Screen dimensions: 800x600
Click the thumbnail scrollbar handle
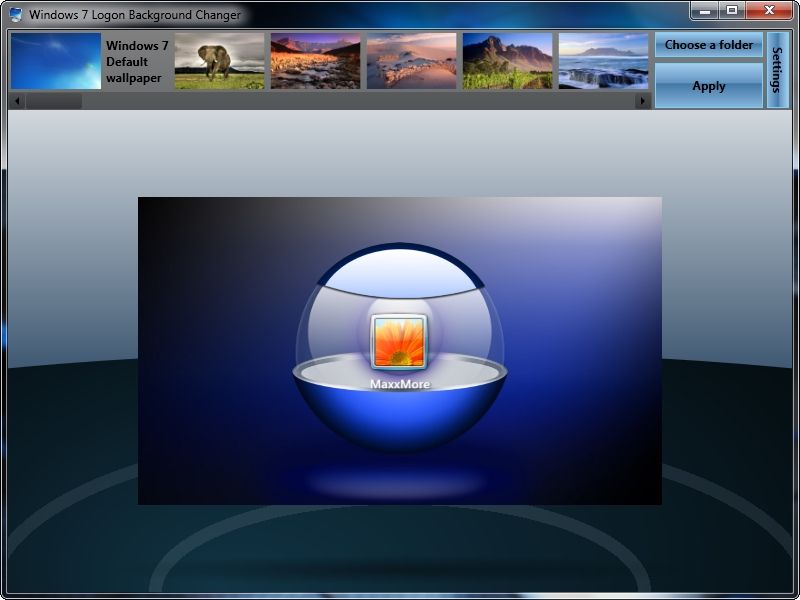click(x=54, y=101)
